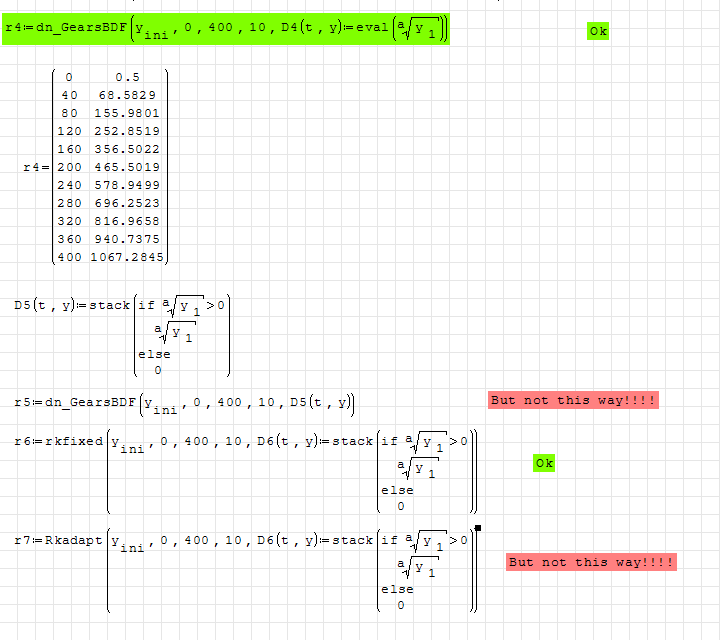Click the green Ok label beside r6
The height and width of the screenshot is (640, 720).
point(543,463)
